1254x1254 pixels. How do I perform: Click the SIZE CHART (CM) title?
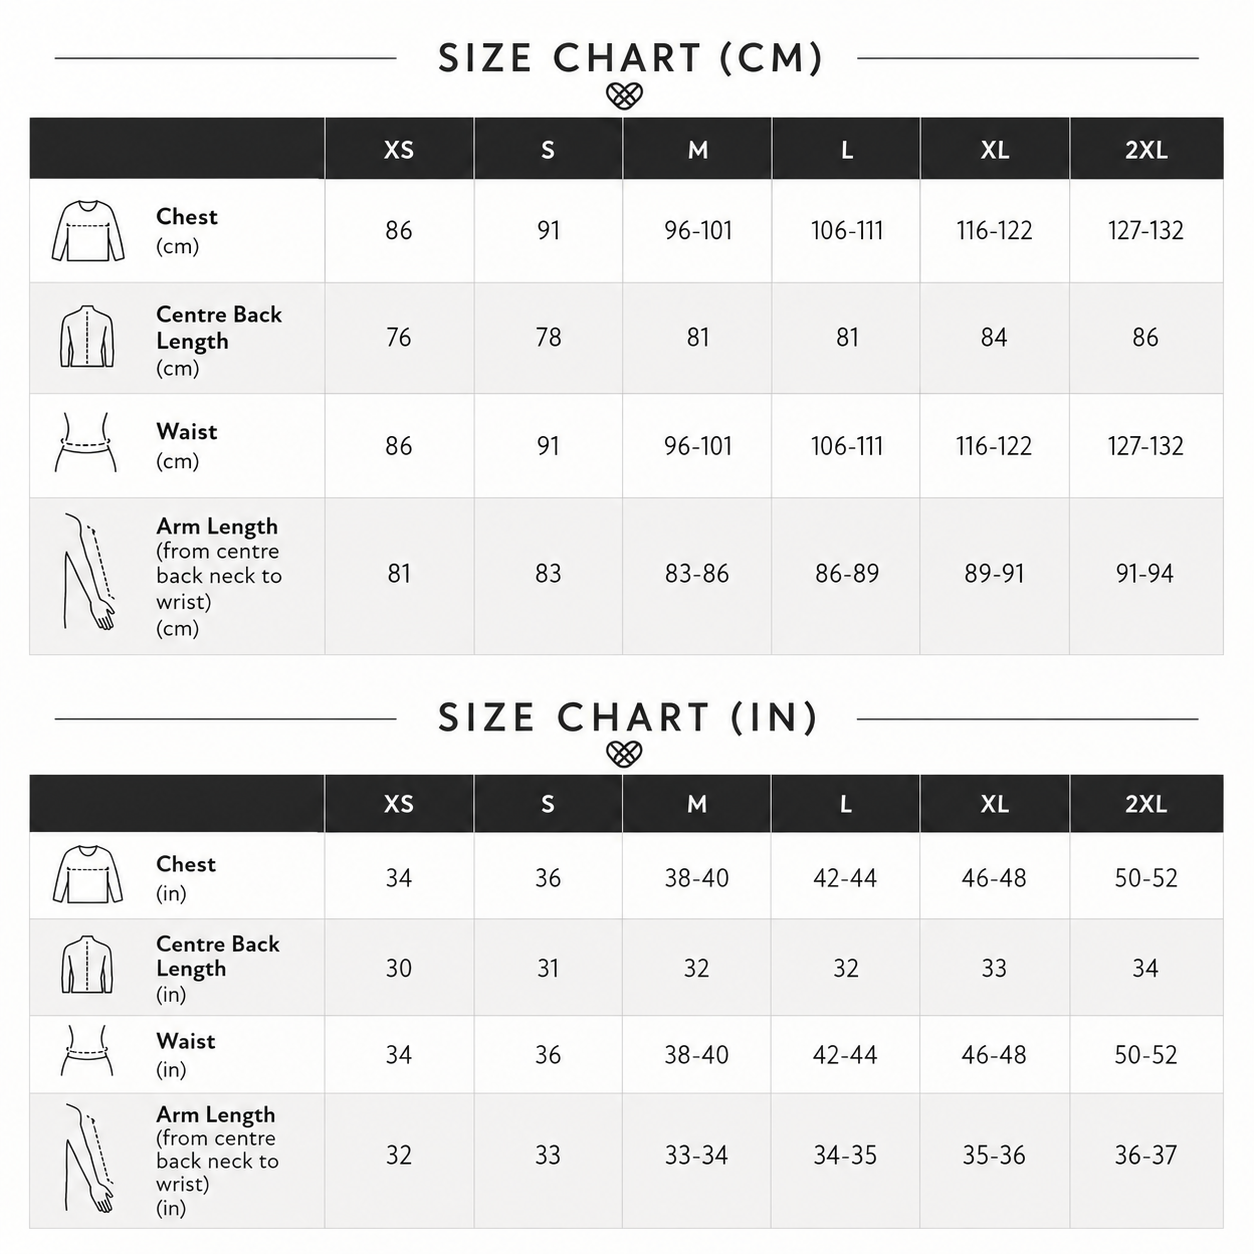pos(630,58)
